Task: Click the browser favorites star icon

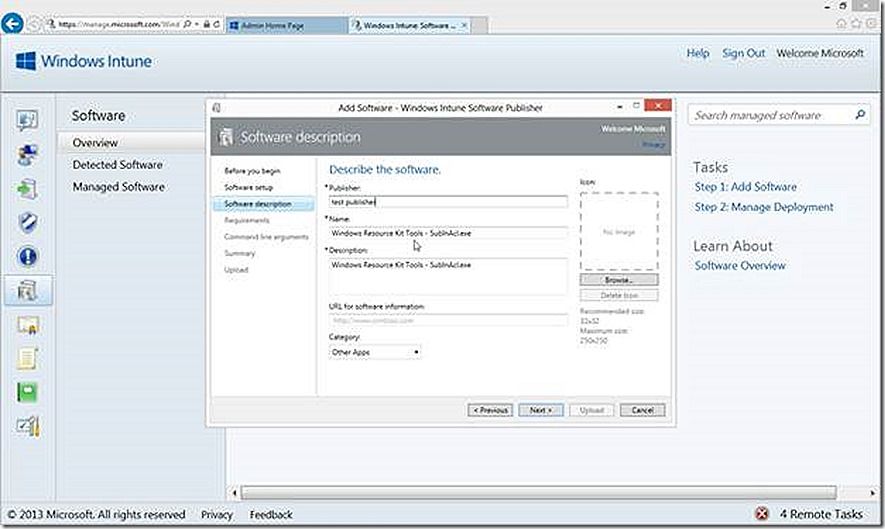Action: click(856, 24)
